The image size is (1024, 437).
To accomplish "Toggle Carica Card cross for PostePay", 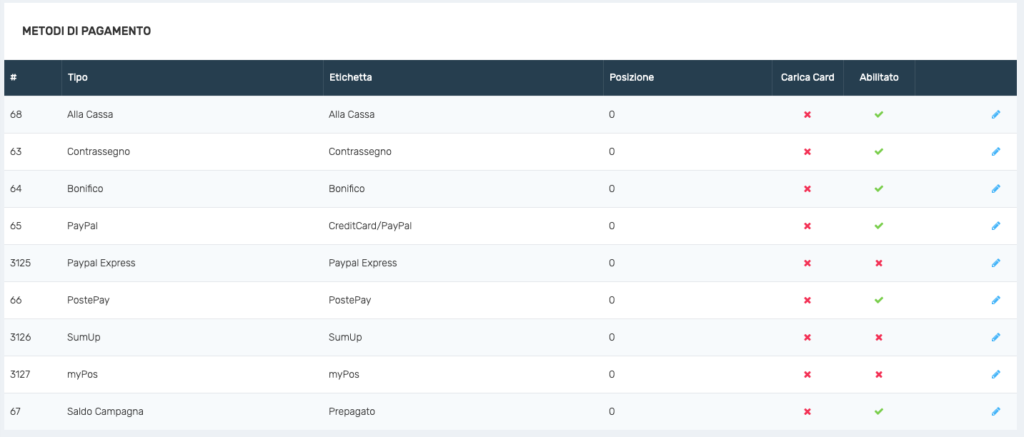I will (x=807, y=300).
